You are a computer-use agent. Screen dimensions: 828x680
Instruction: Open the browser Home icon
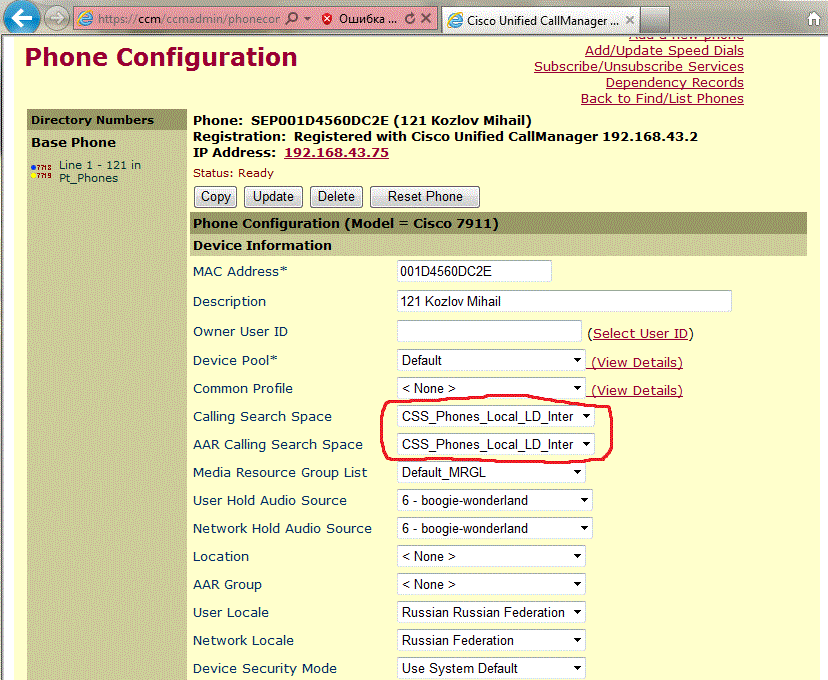(x=813, y=19)
